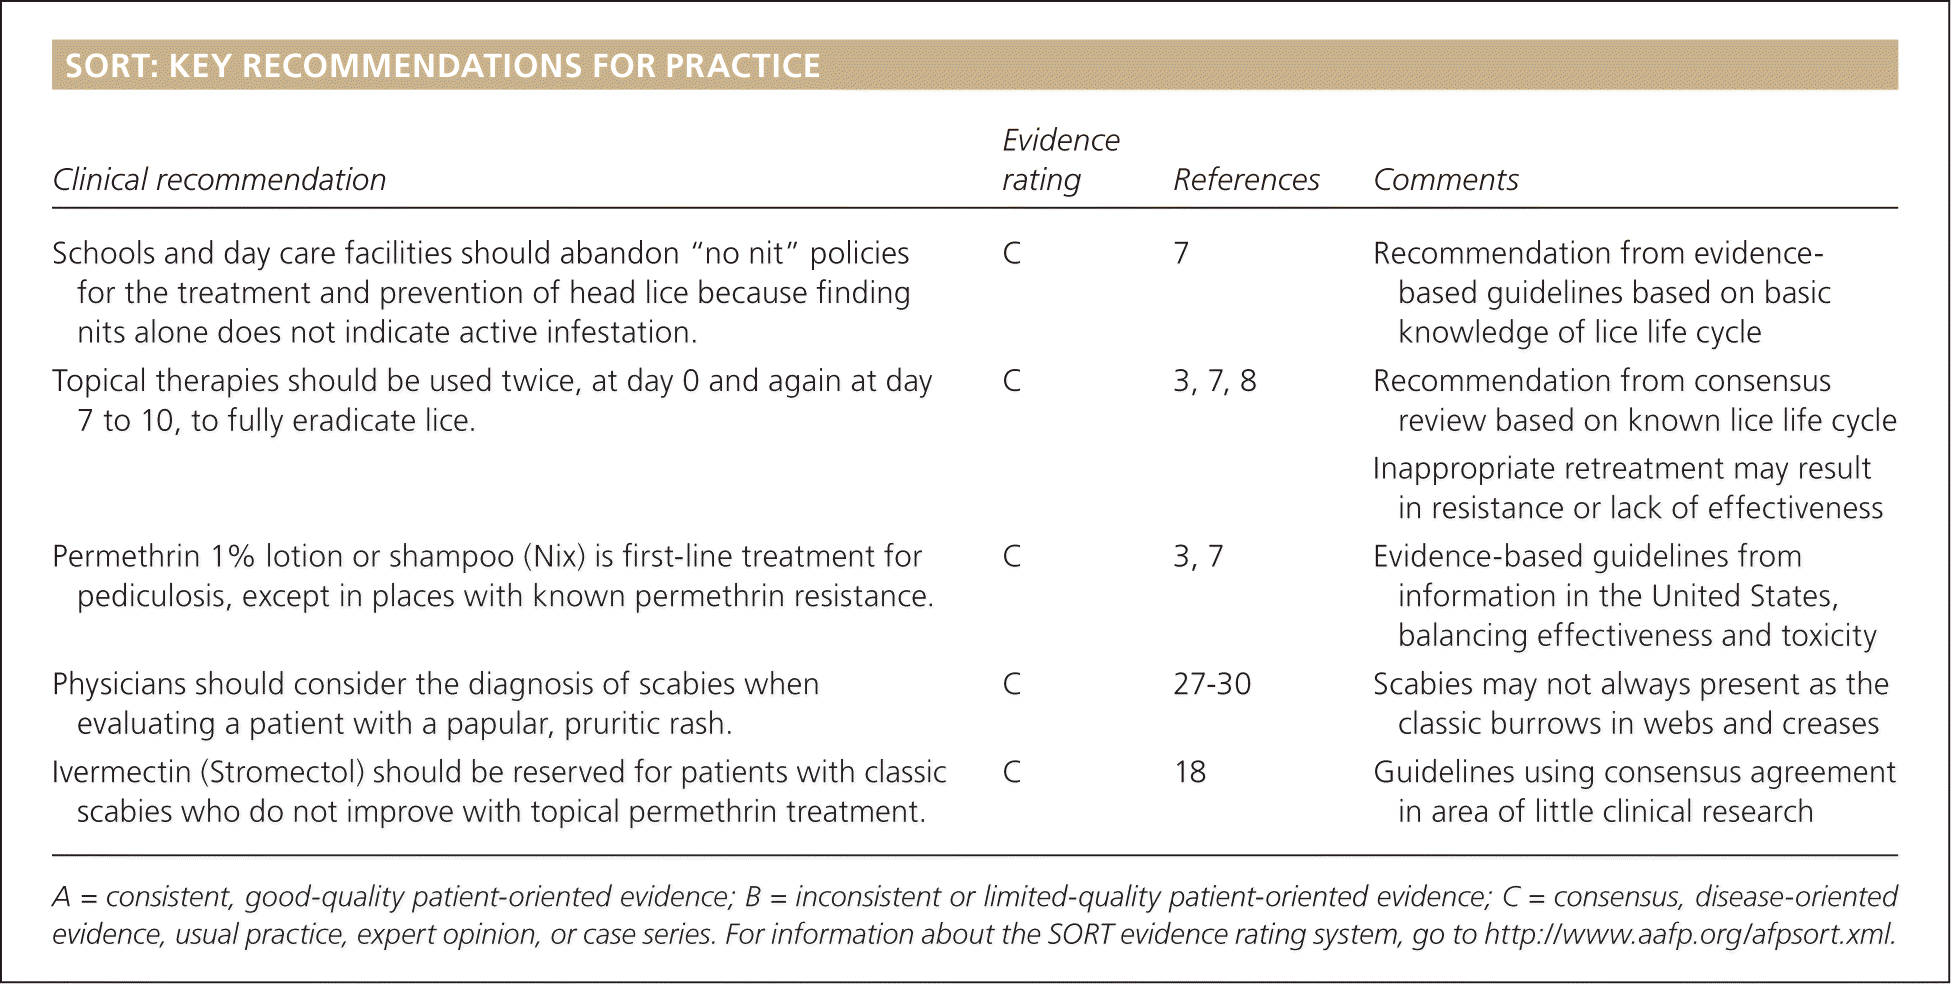
Task: Click the References column header
Action: click(1245, 180)
